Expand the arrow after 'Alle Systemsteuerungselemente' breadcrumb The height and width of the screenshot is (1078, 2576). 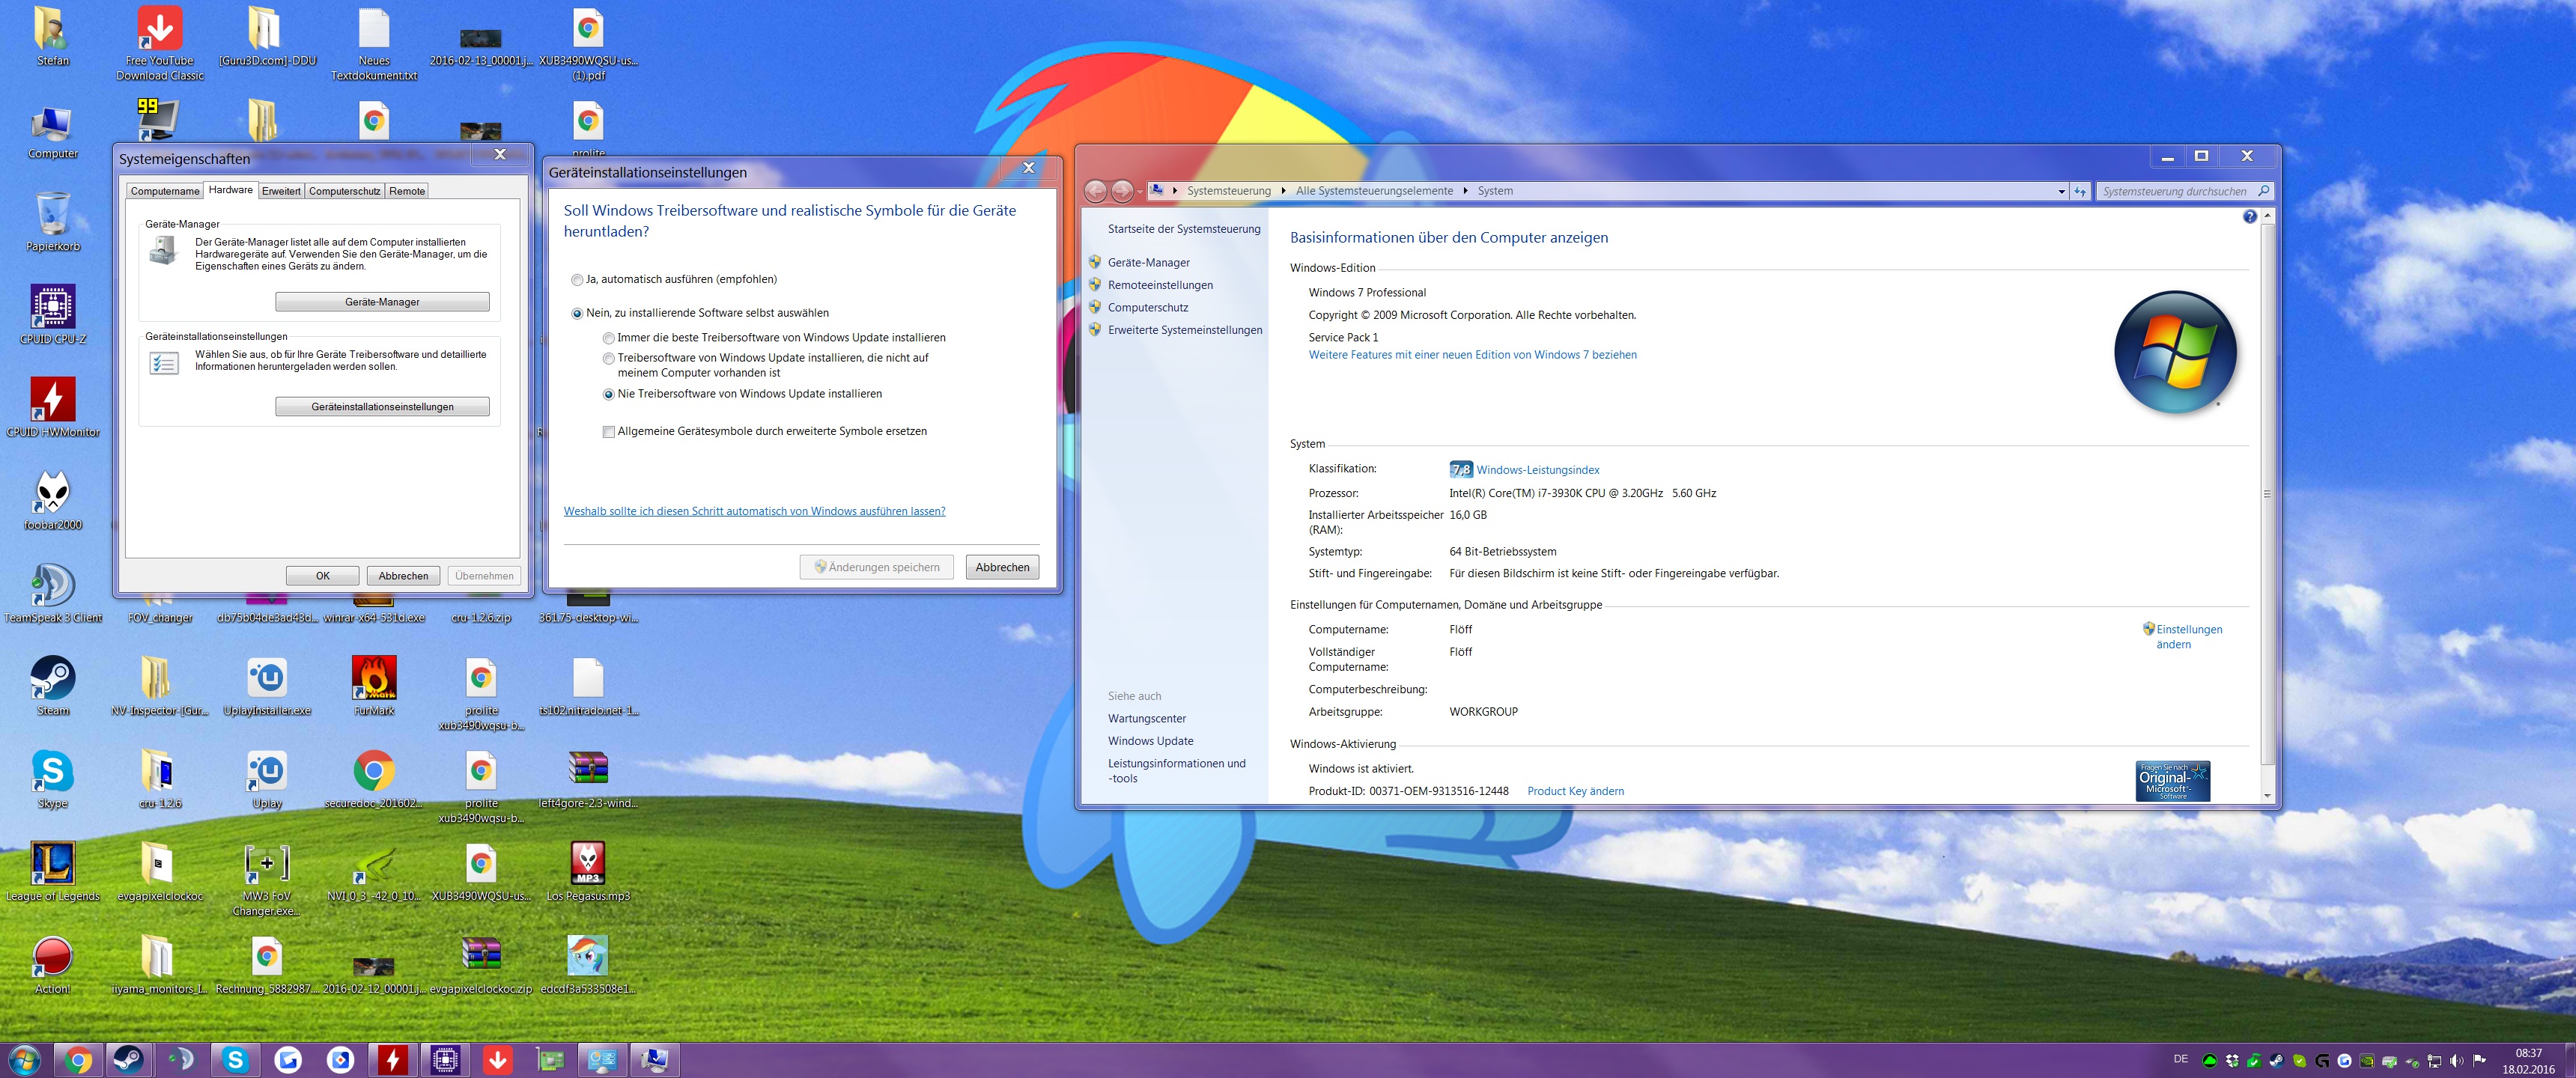(1465, 191)
